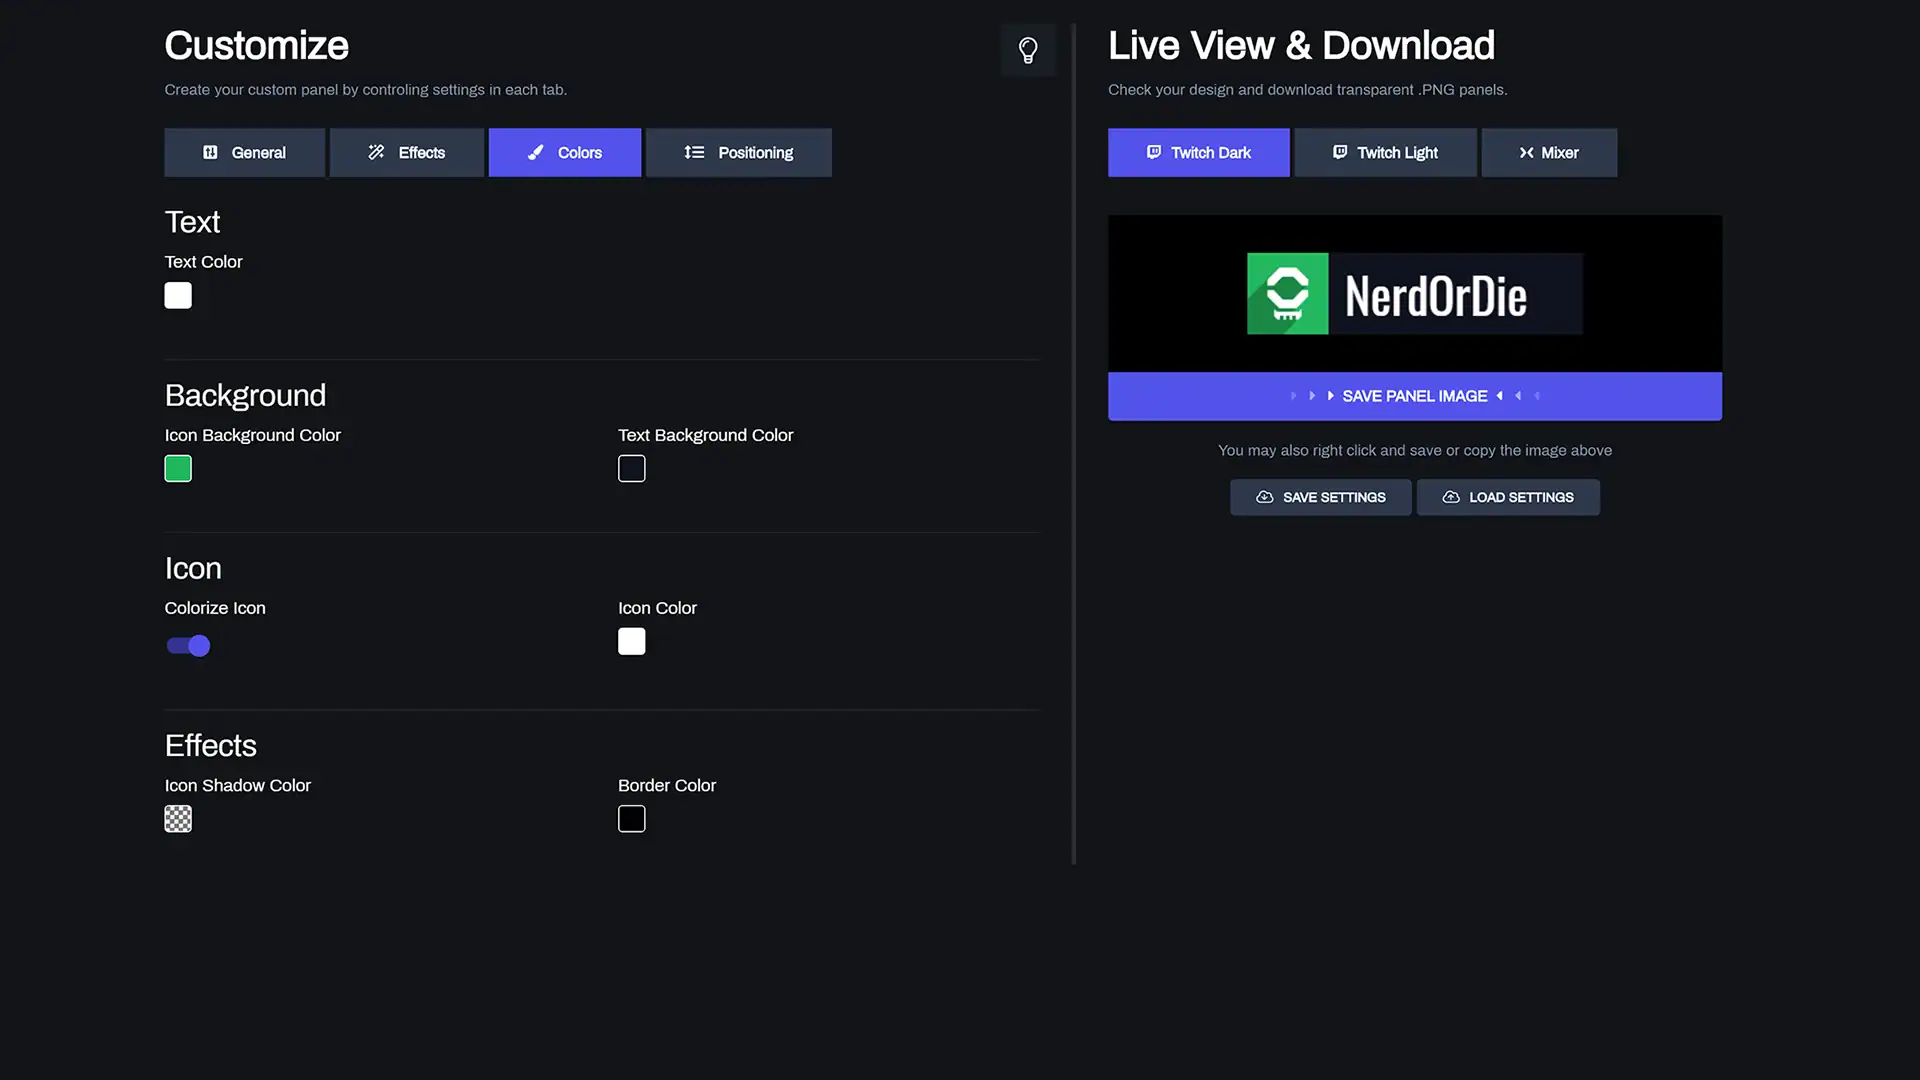The width and height of the screenshot is (1920, 1080).
Task: Open the Positioning tab
Action: [739, 152]
